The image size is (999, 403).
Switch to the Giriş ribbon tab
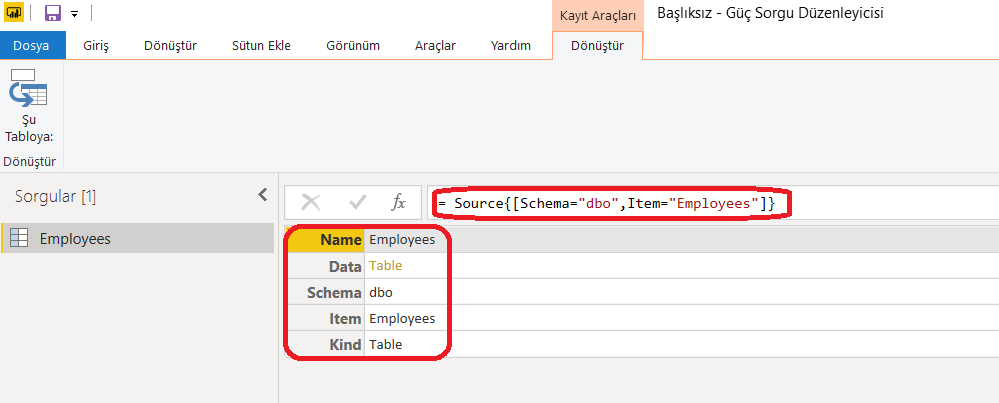[96, 46]
